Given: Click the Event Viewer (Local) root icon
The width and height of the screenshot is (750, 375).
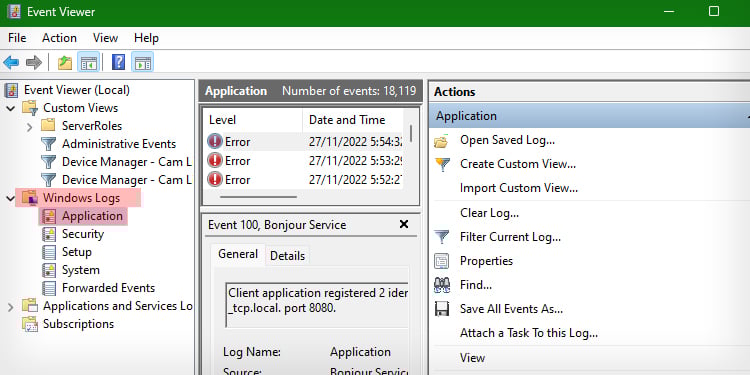Looking at the screenshot, I should click(x=11, y=90).
